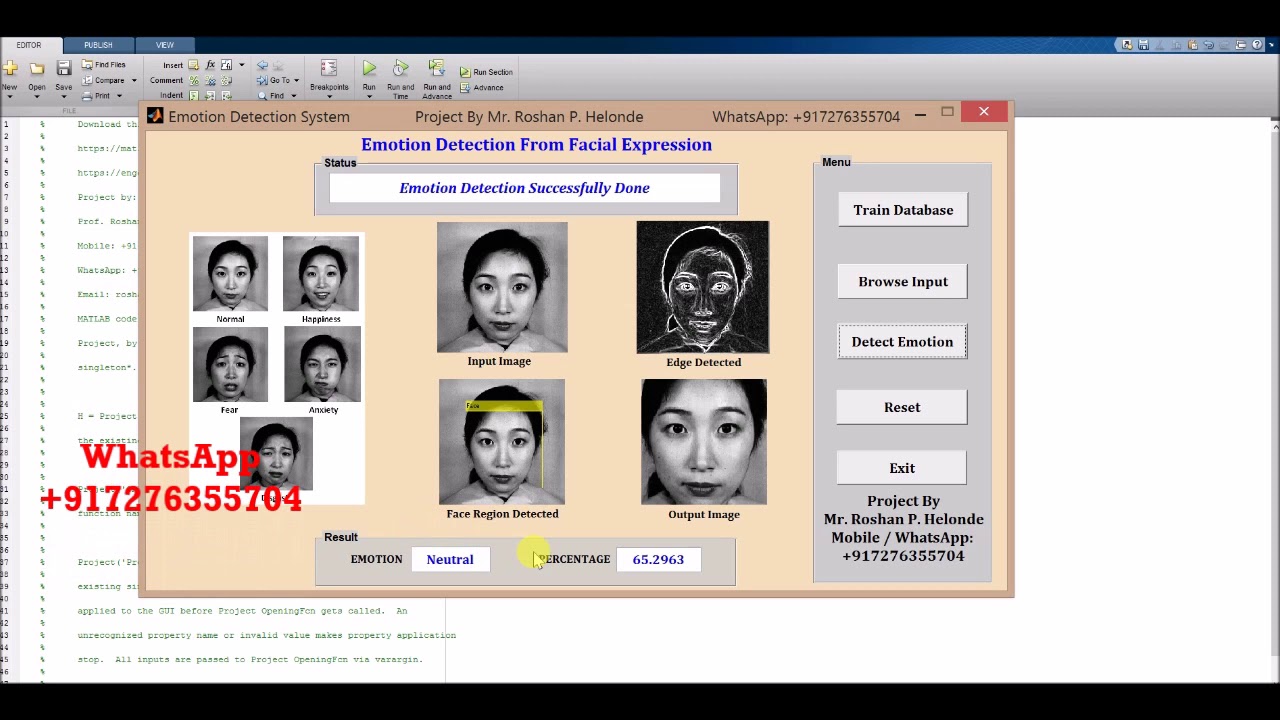1280x720 pixels.
Task: Open the Run dropdown arrow
Action: click(369, 97)
